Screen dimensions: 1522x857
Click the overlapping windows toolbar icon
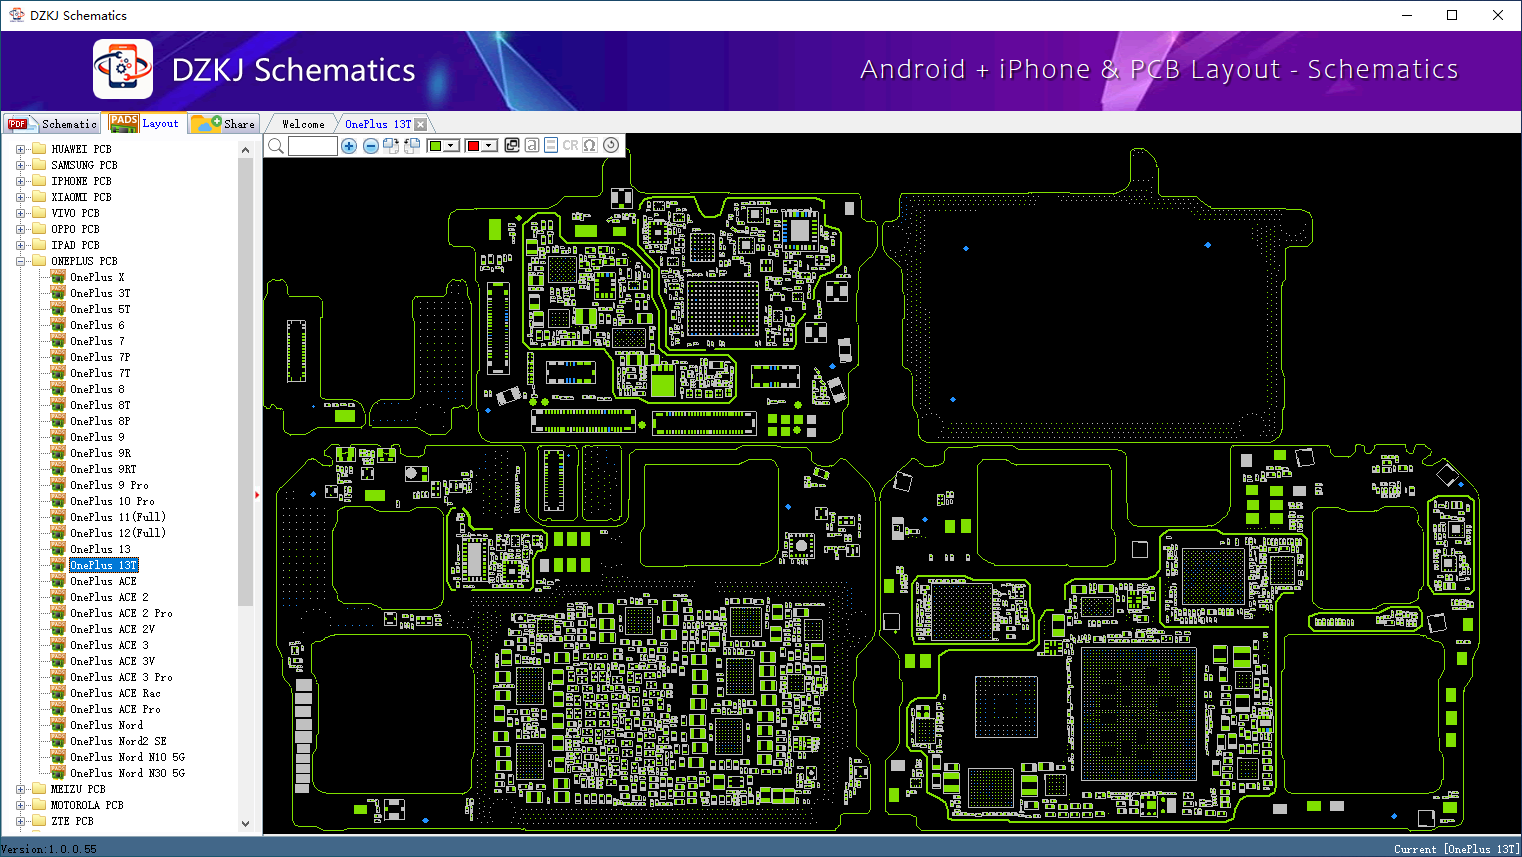512,145
